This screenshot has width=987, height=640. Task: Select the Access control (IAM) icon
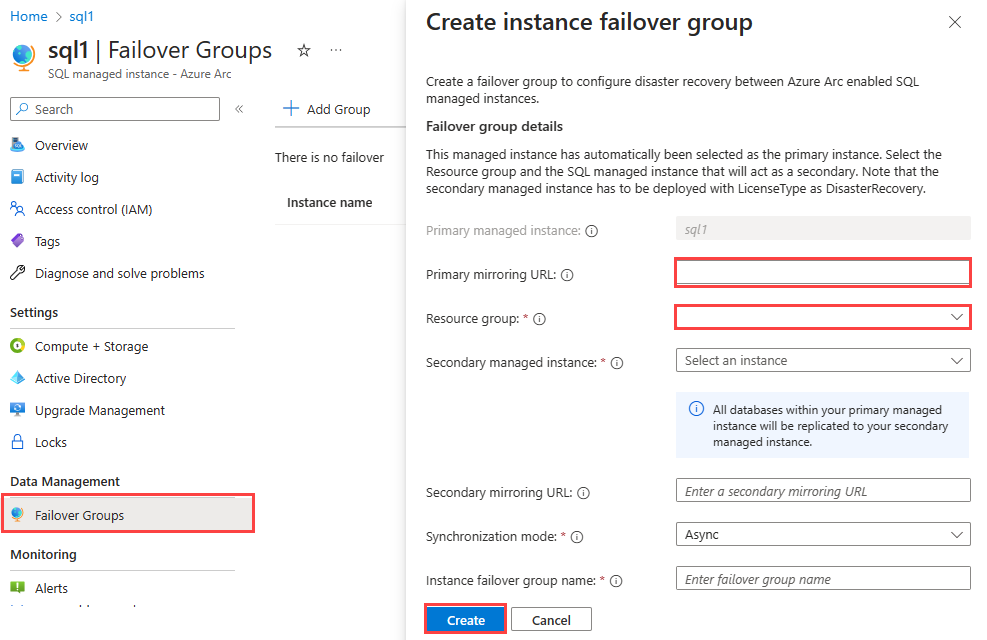tap(18, 208)
